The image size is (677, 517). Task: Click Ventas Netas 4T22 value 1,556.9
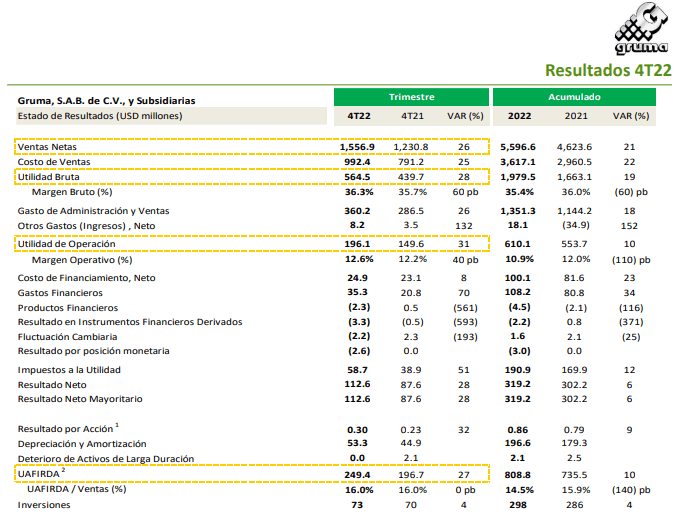(x=357, y=147)
